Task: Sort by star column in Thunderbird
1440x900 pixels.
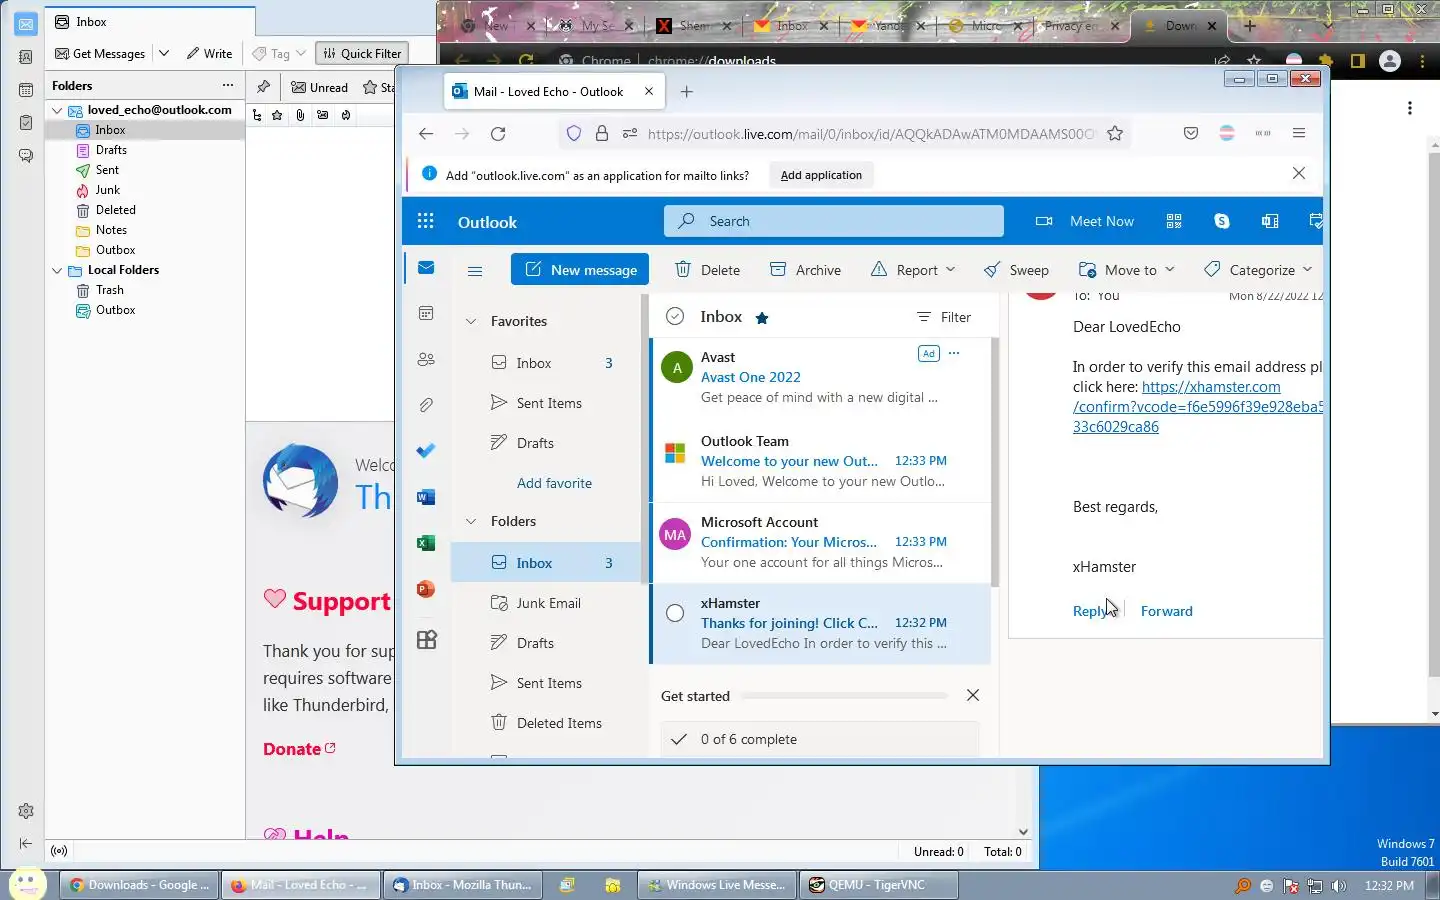Action: pyautogui.click(x=277, y=115)
